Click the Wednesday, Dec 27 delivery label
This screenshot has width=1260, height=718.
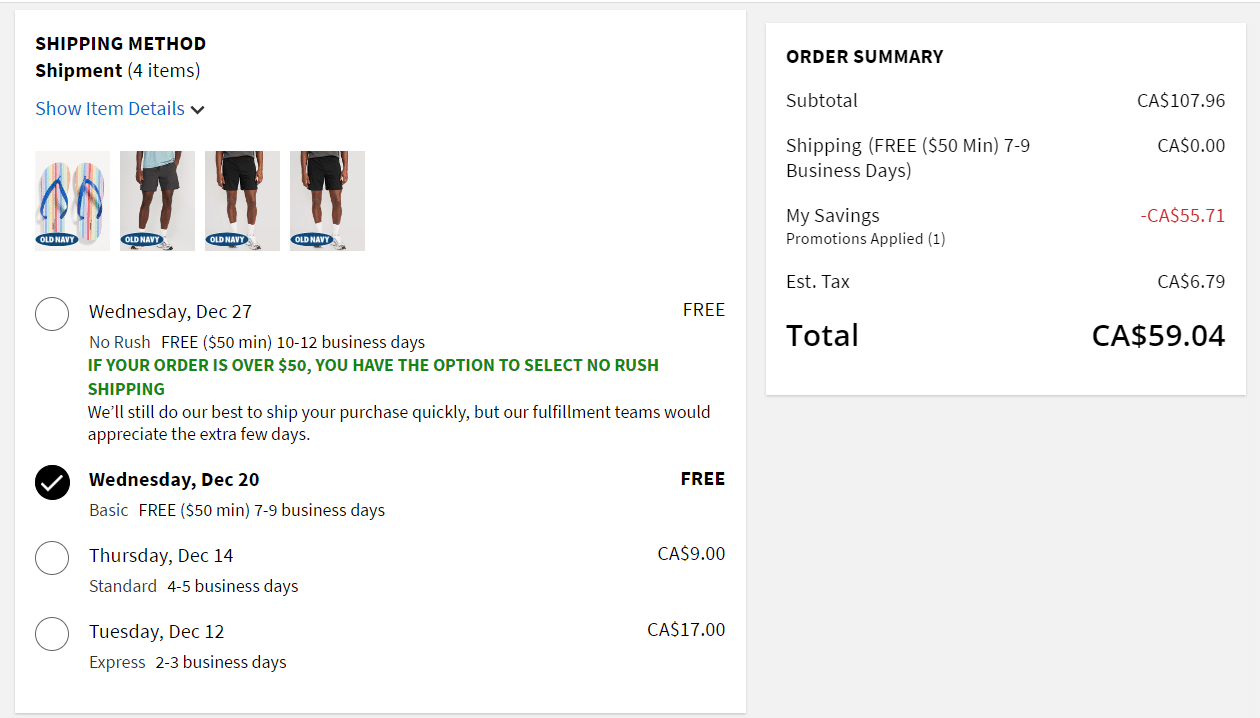[170, 312]
